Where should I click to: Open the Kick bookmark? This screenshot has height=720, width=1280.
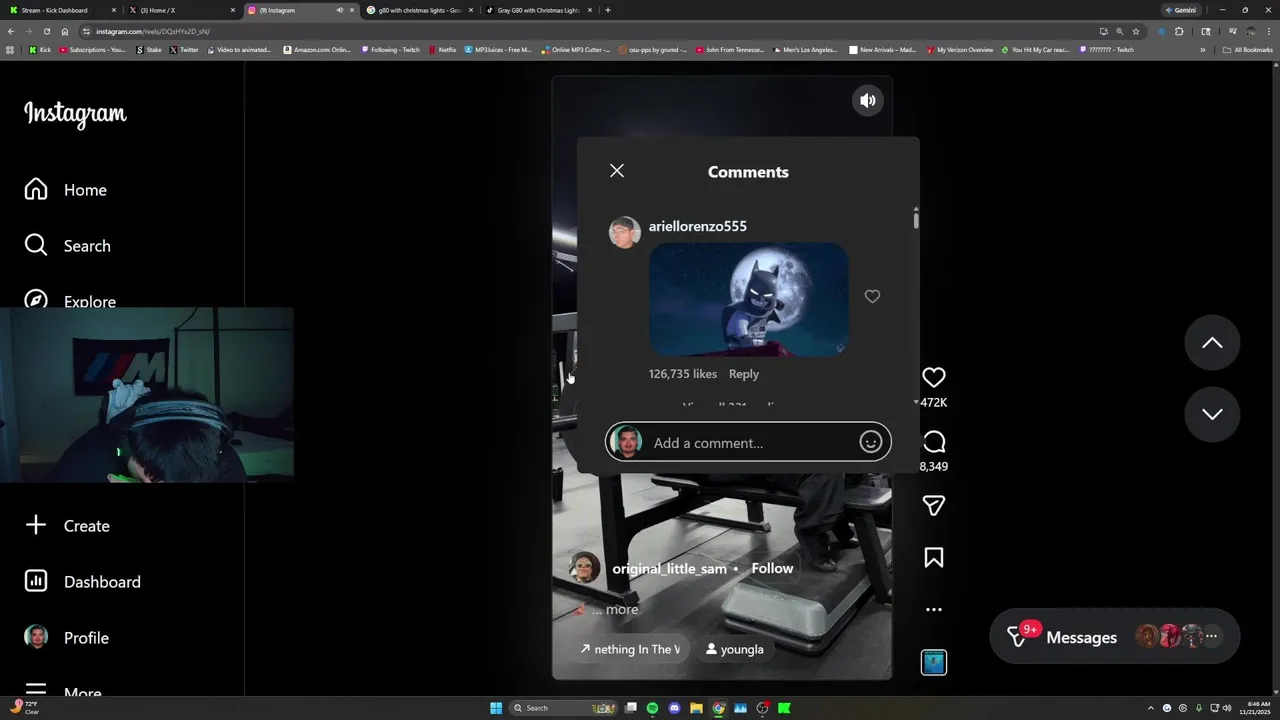coord(40,49)
